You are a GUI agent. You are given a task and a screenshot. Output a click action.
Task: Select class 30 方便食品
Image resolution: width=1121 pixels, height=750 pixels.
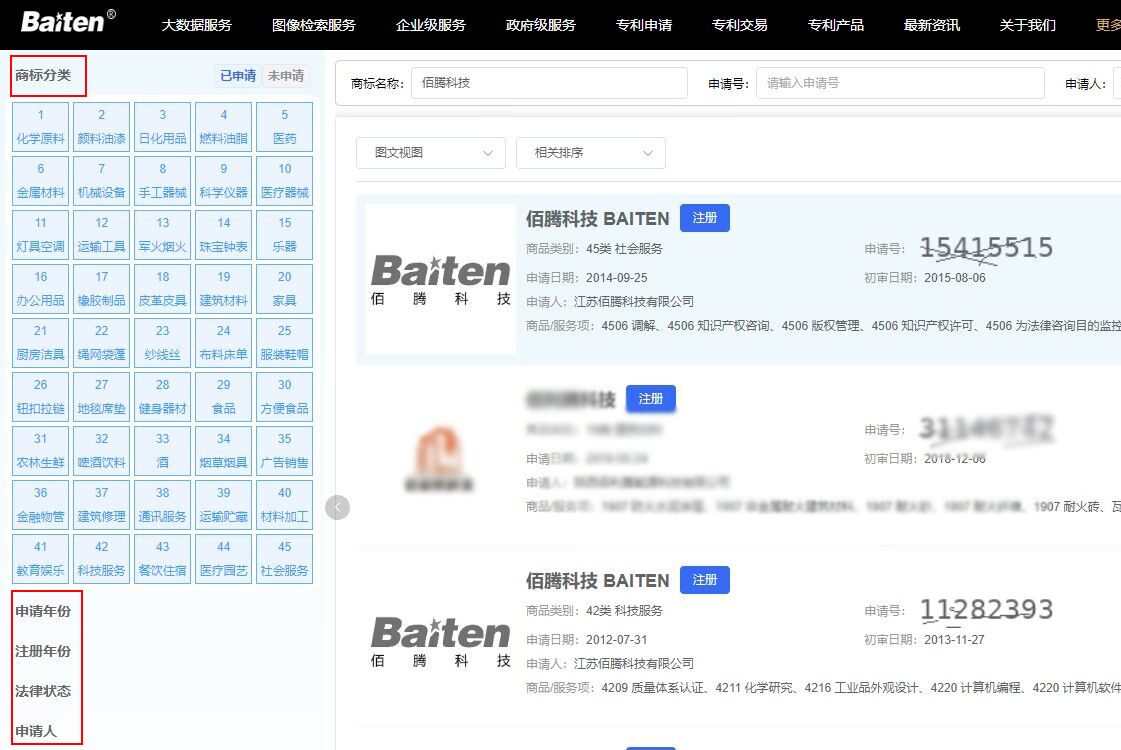tap(285, 397)
